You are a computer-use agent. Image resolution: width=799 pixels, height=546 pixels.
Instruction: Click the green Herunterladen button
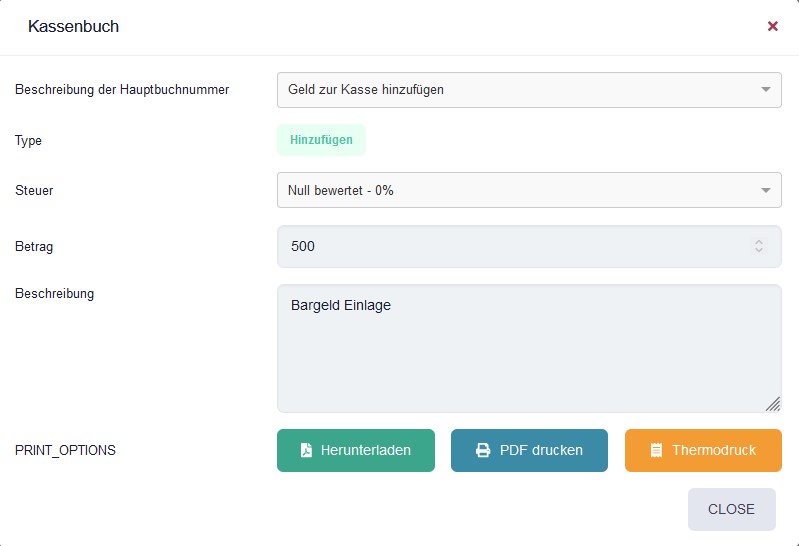pyautogui.click(x=356, y=450)
